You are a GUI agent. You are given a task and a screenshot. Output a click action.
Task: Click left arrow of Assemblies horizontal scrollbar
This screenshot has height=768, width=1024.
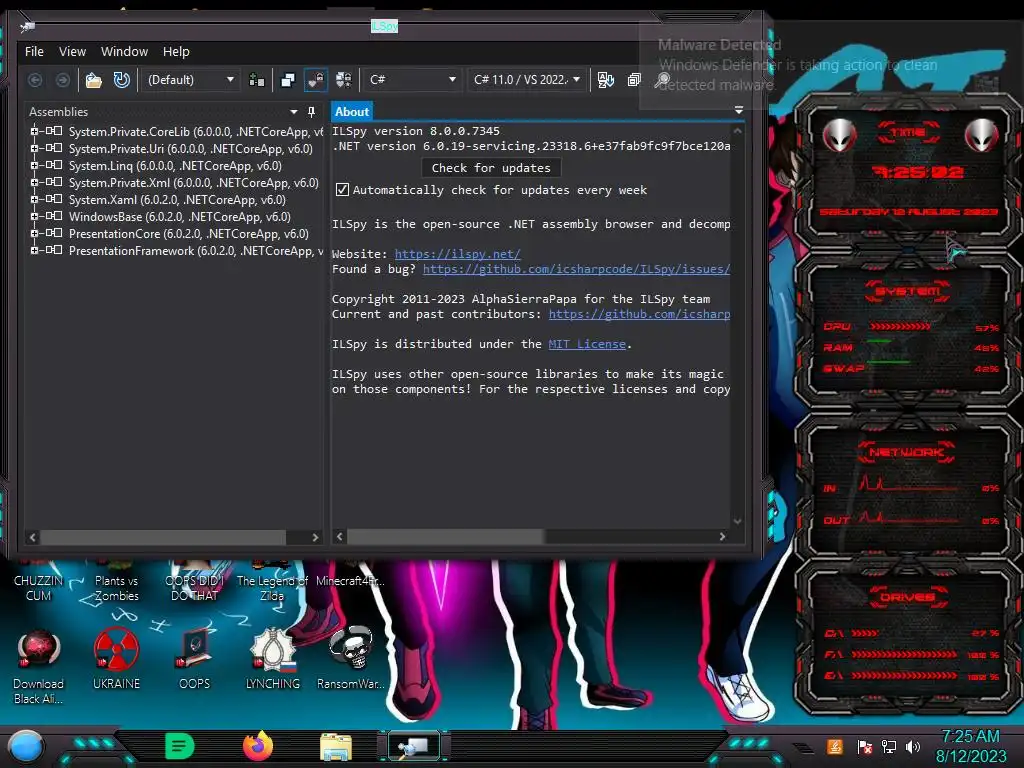(33, 537)
